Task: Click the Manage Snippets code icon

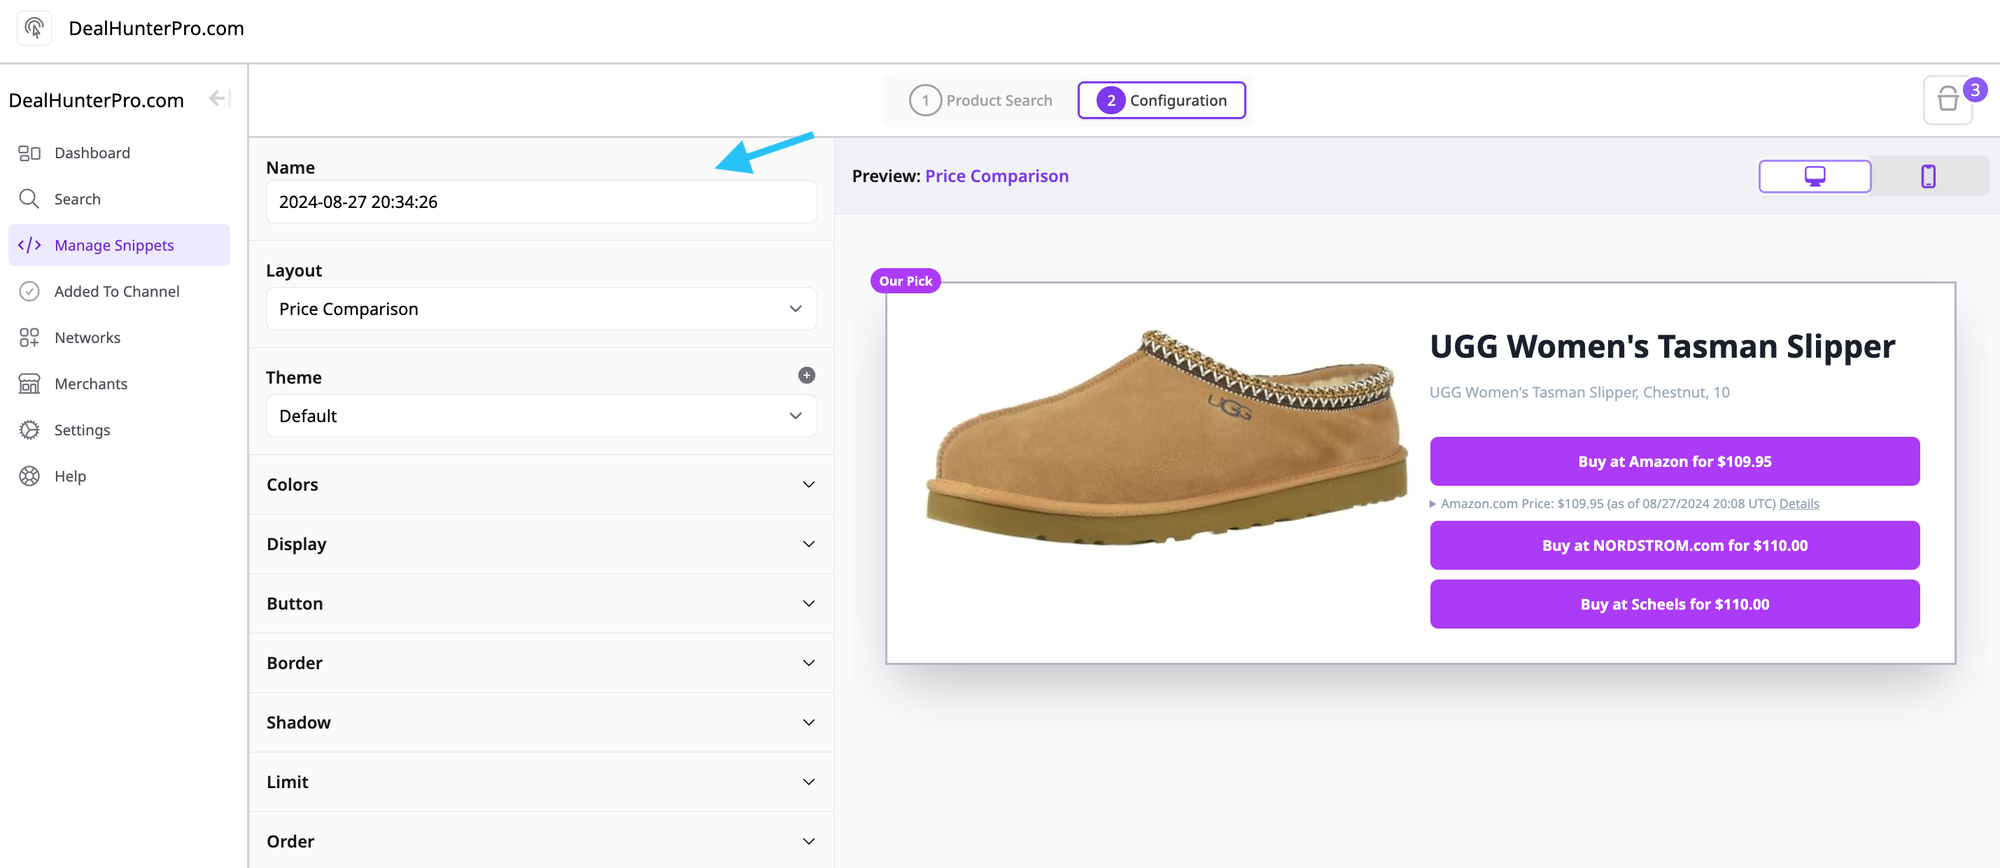Action: [30, 245]
